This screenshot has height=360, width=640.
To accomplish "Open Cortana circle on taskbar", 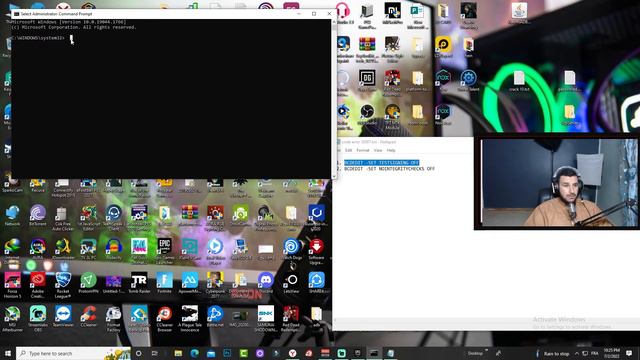I will (x=138, y=353).
